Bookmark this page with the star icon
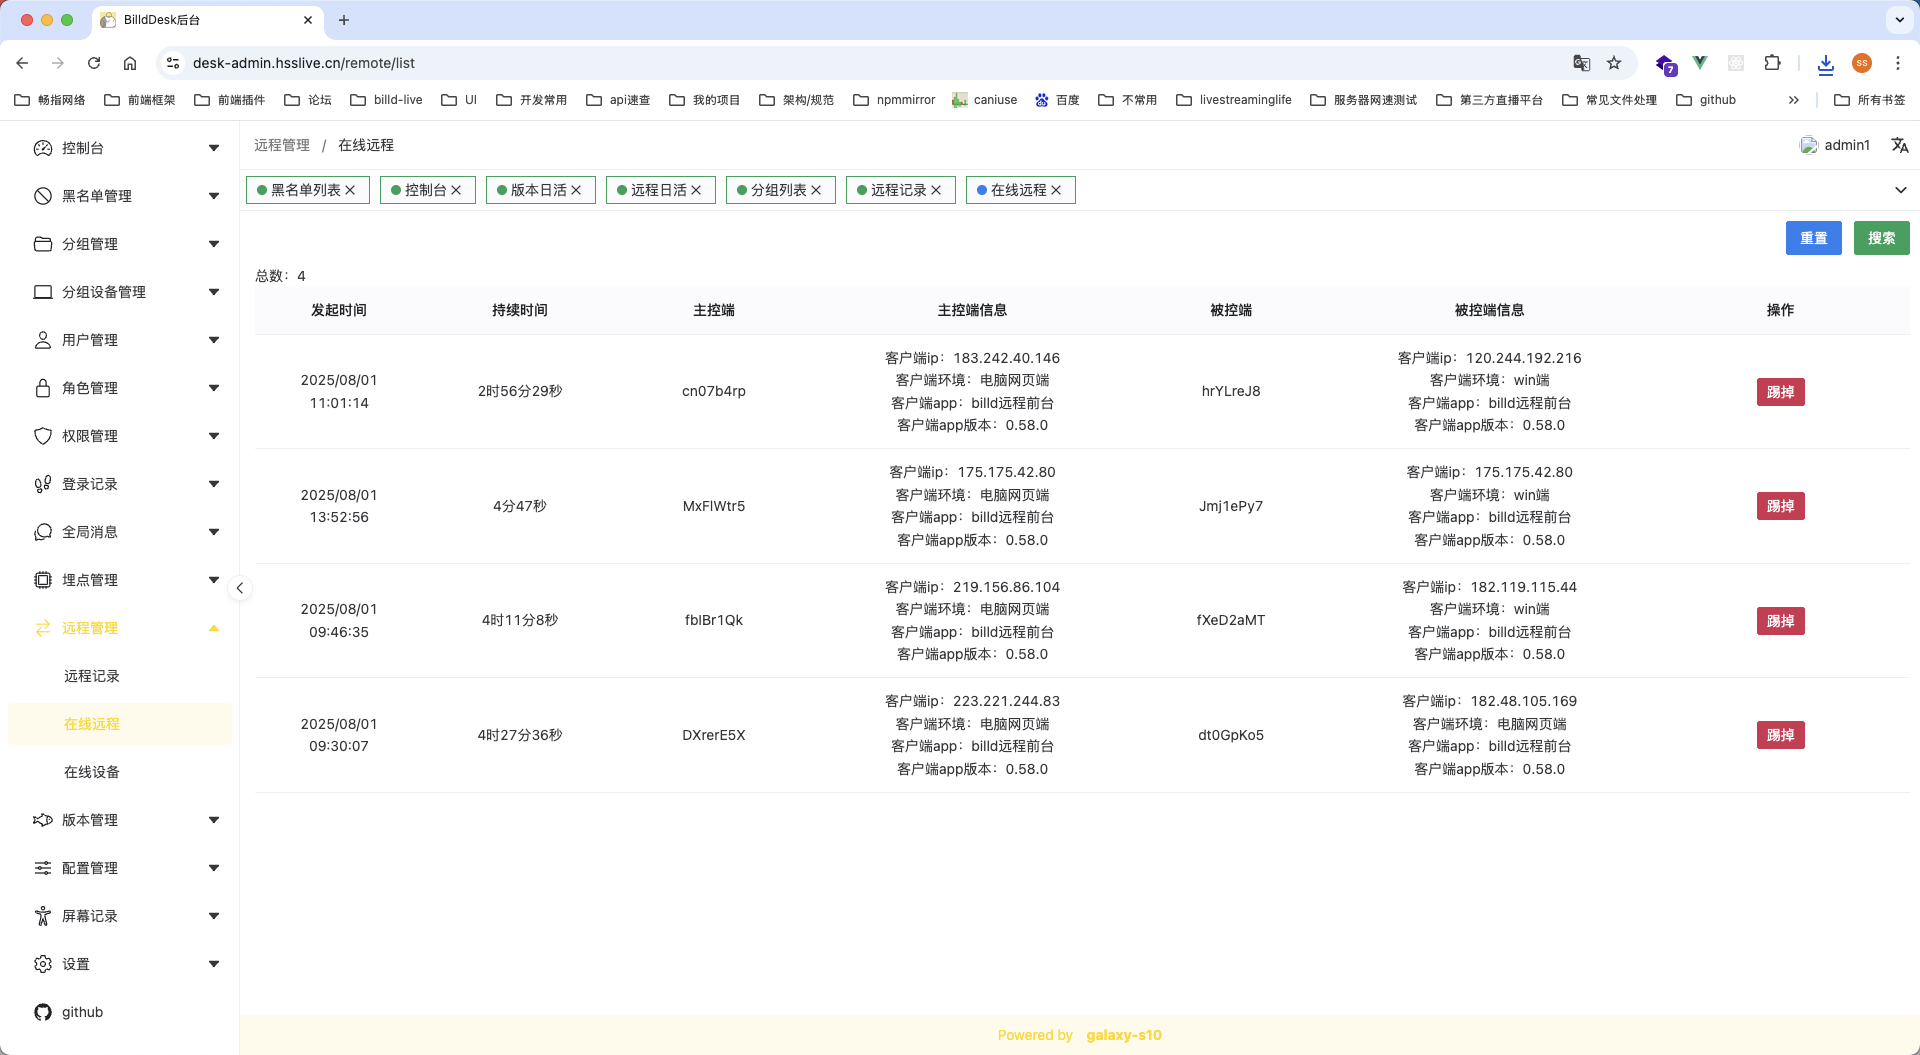Screen dimensions: 1920x1055 tap(1614, 63)
